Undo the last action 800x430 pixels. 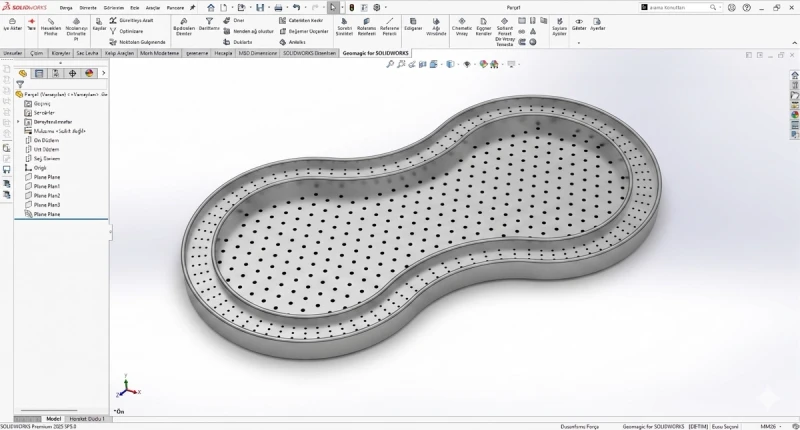[296, 8]
